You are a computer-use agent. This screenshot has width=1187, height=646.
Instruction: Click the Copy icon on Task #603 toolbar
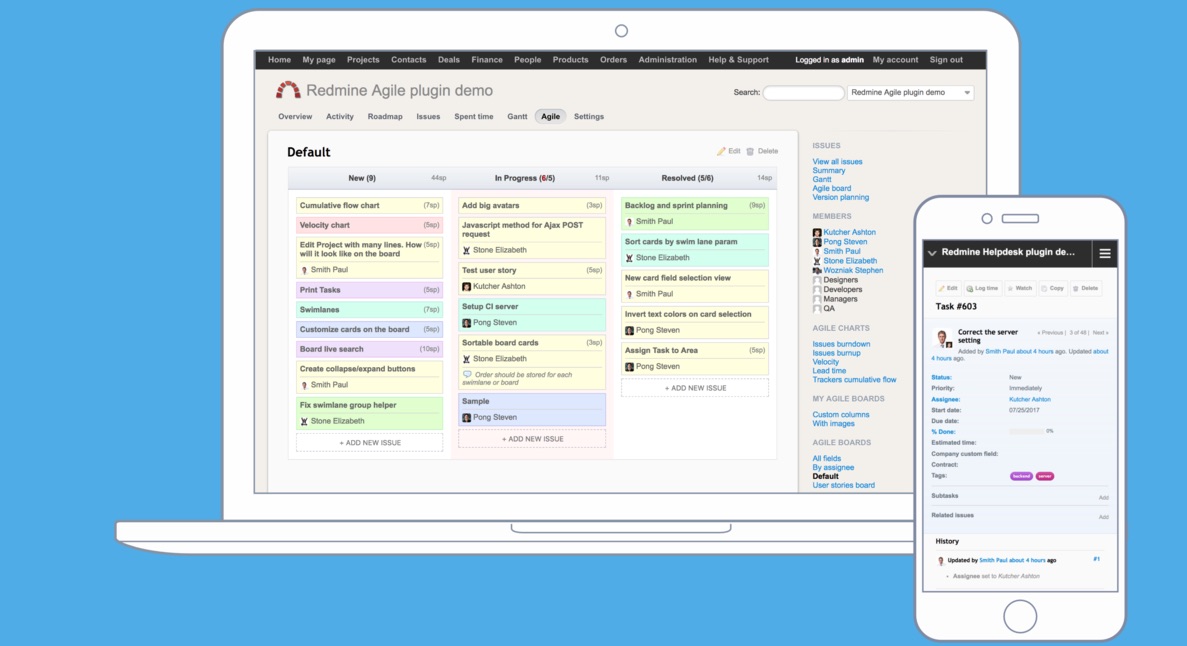coord(1044,288)
